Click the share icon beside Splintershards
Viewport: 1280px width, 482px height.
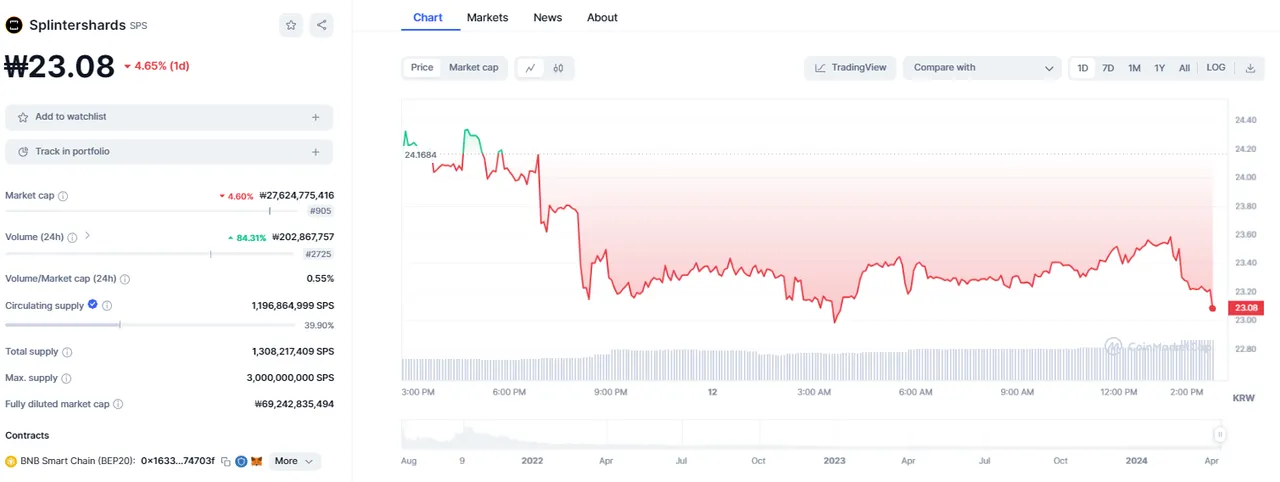[321, 25]
